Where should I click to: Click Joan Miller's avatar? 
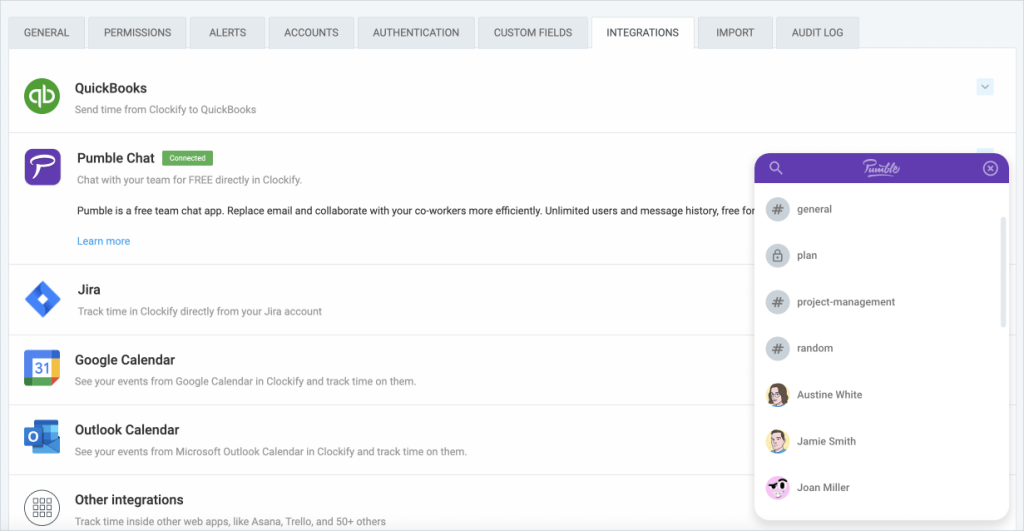777,488
